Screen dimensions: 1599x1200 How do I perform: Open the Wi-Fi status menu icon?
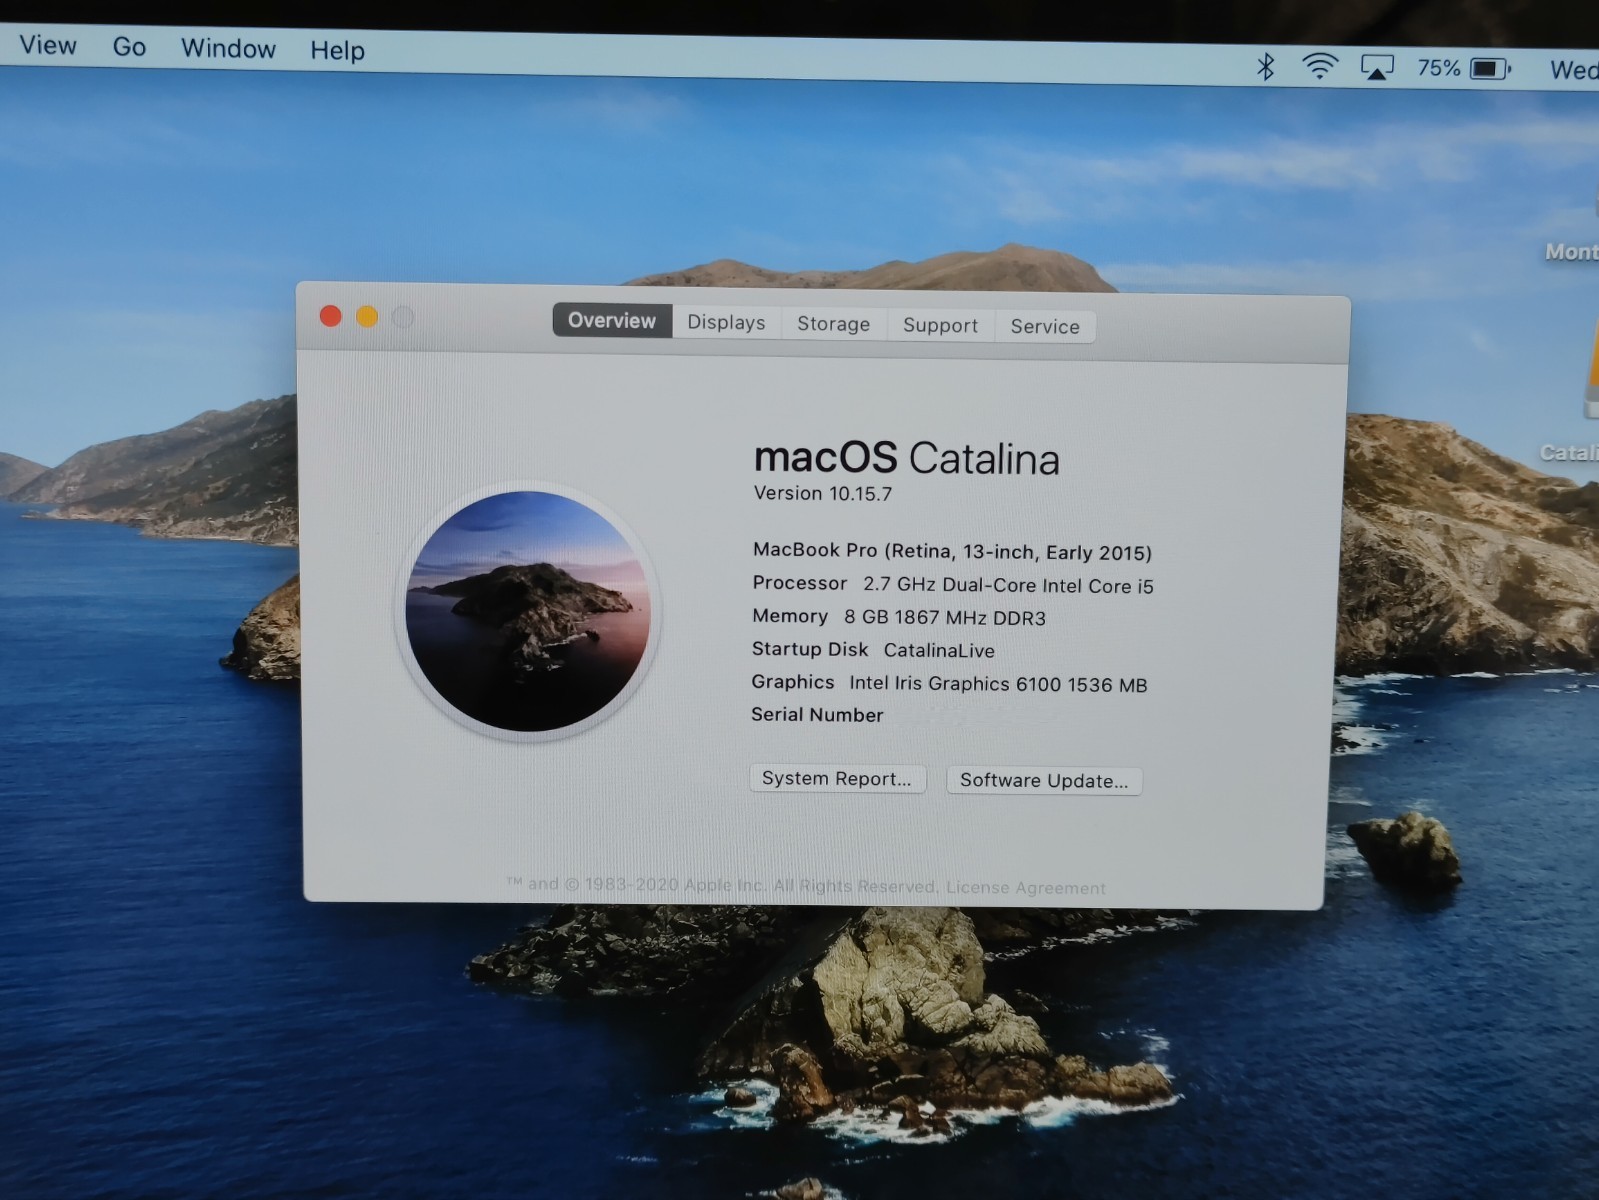1320,67
